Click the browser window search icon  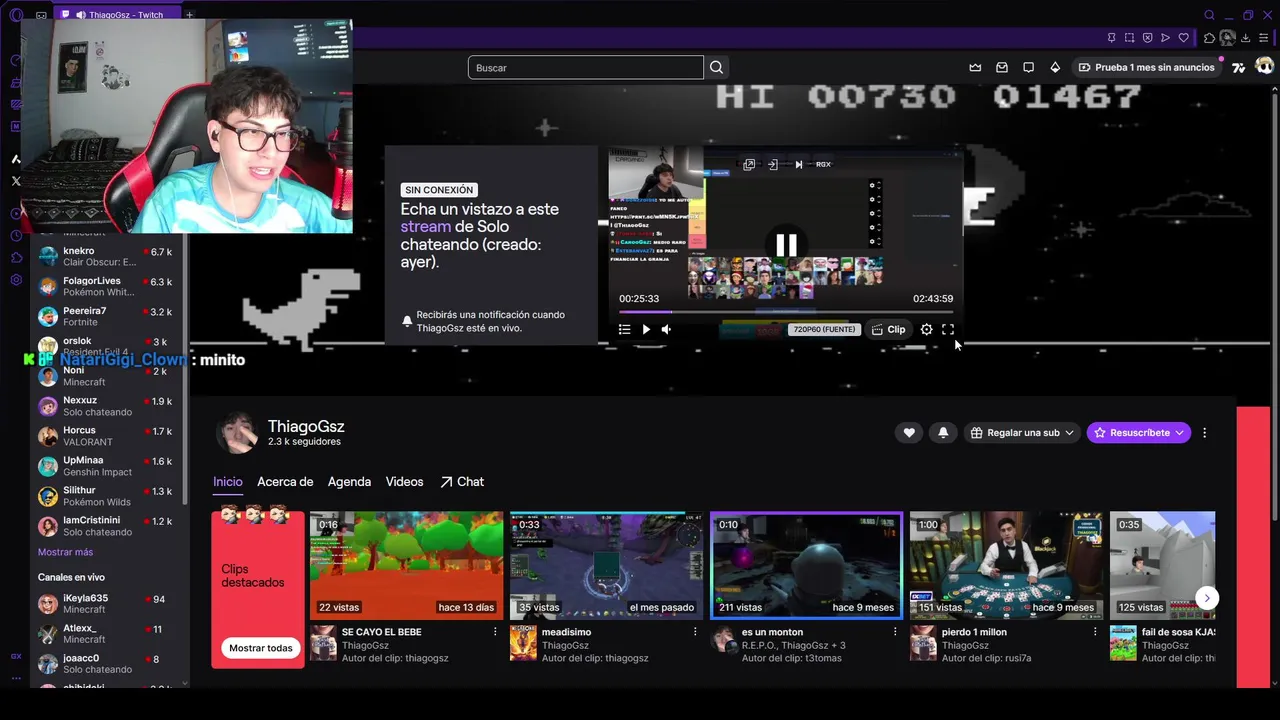(1209, 15)
